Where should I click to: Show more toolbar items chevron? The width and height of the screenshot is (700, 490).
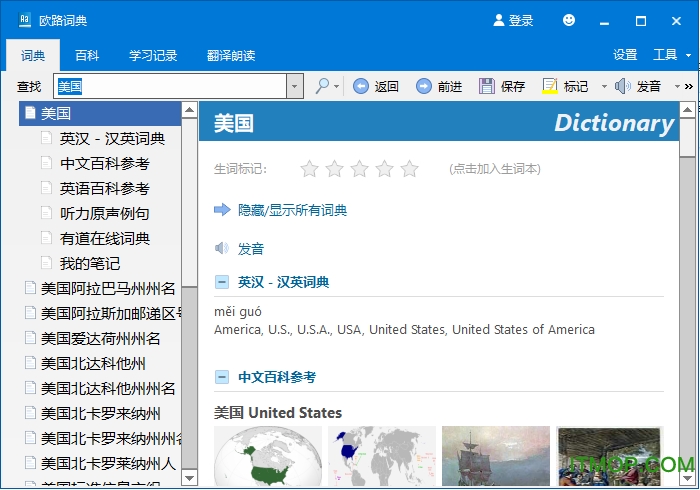[x=689, y=86]
